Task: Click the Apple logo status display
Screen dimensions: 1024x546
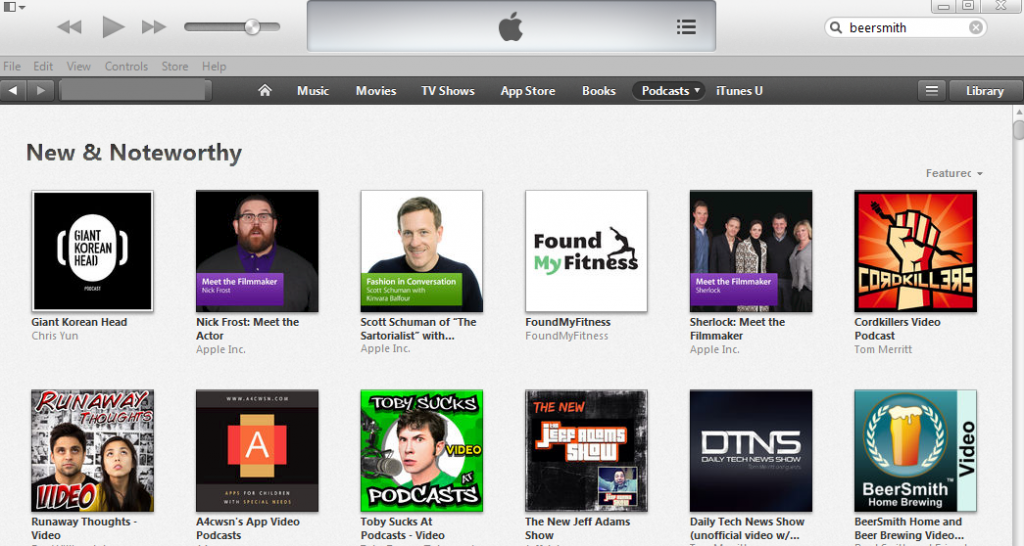Action: [x=511, y=27]
